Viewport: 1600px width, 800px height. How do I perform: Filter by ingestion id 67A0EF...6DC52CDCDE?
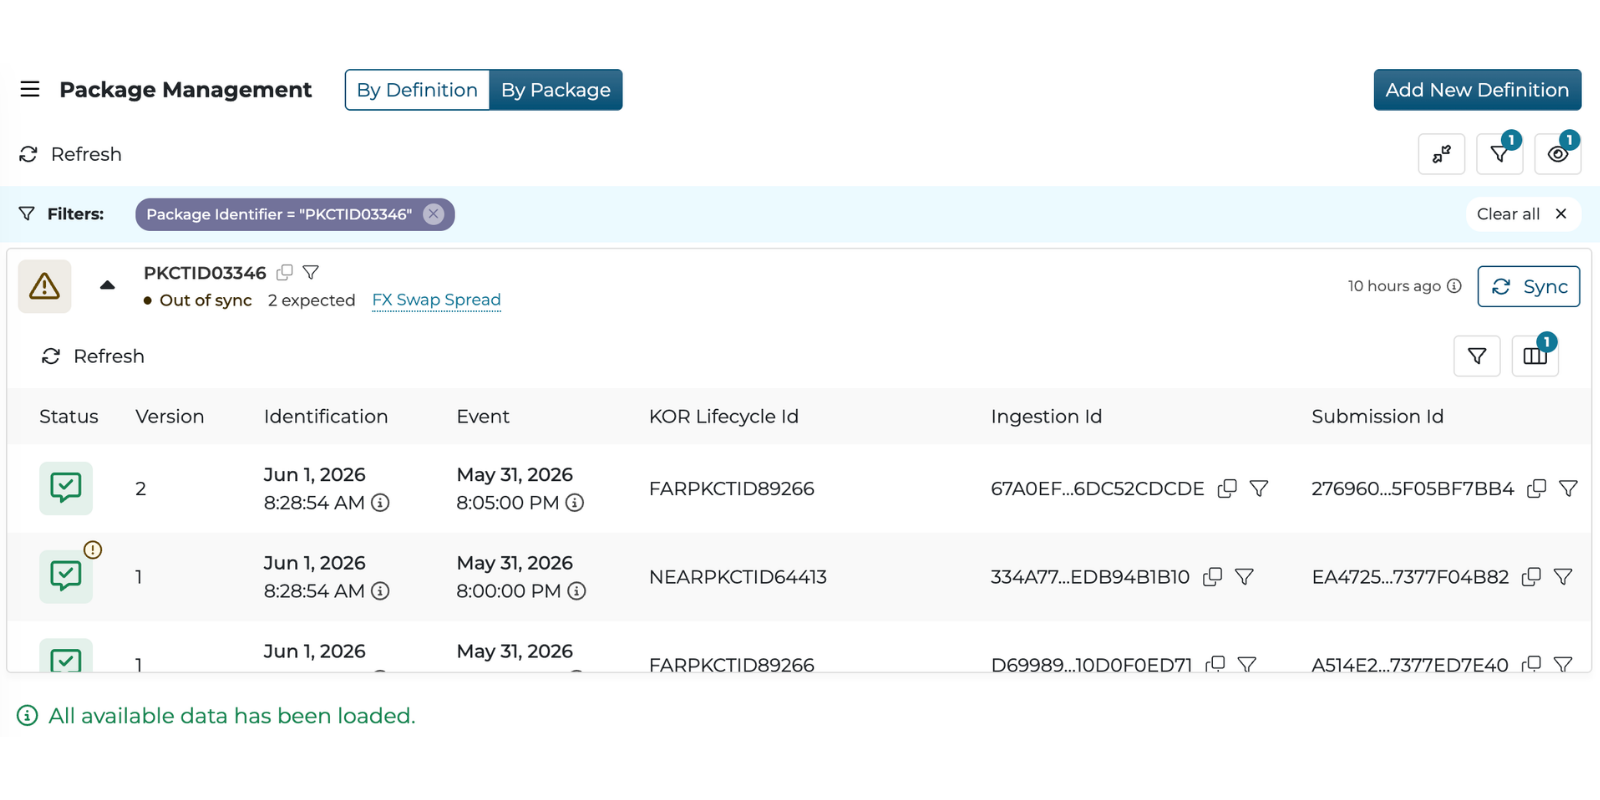click(x=1259, y=488)
